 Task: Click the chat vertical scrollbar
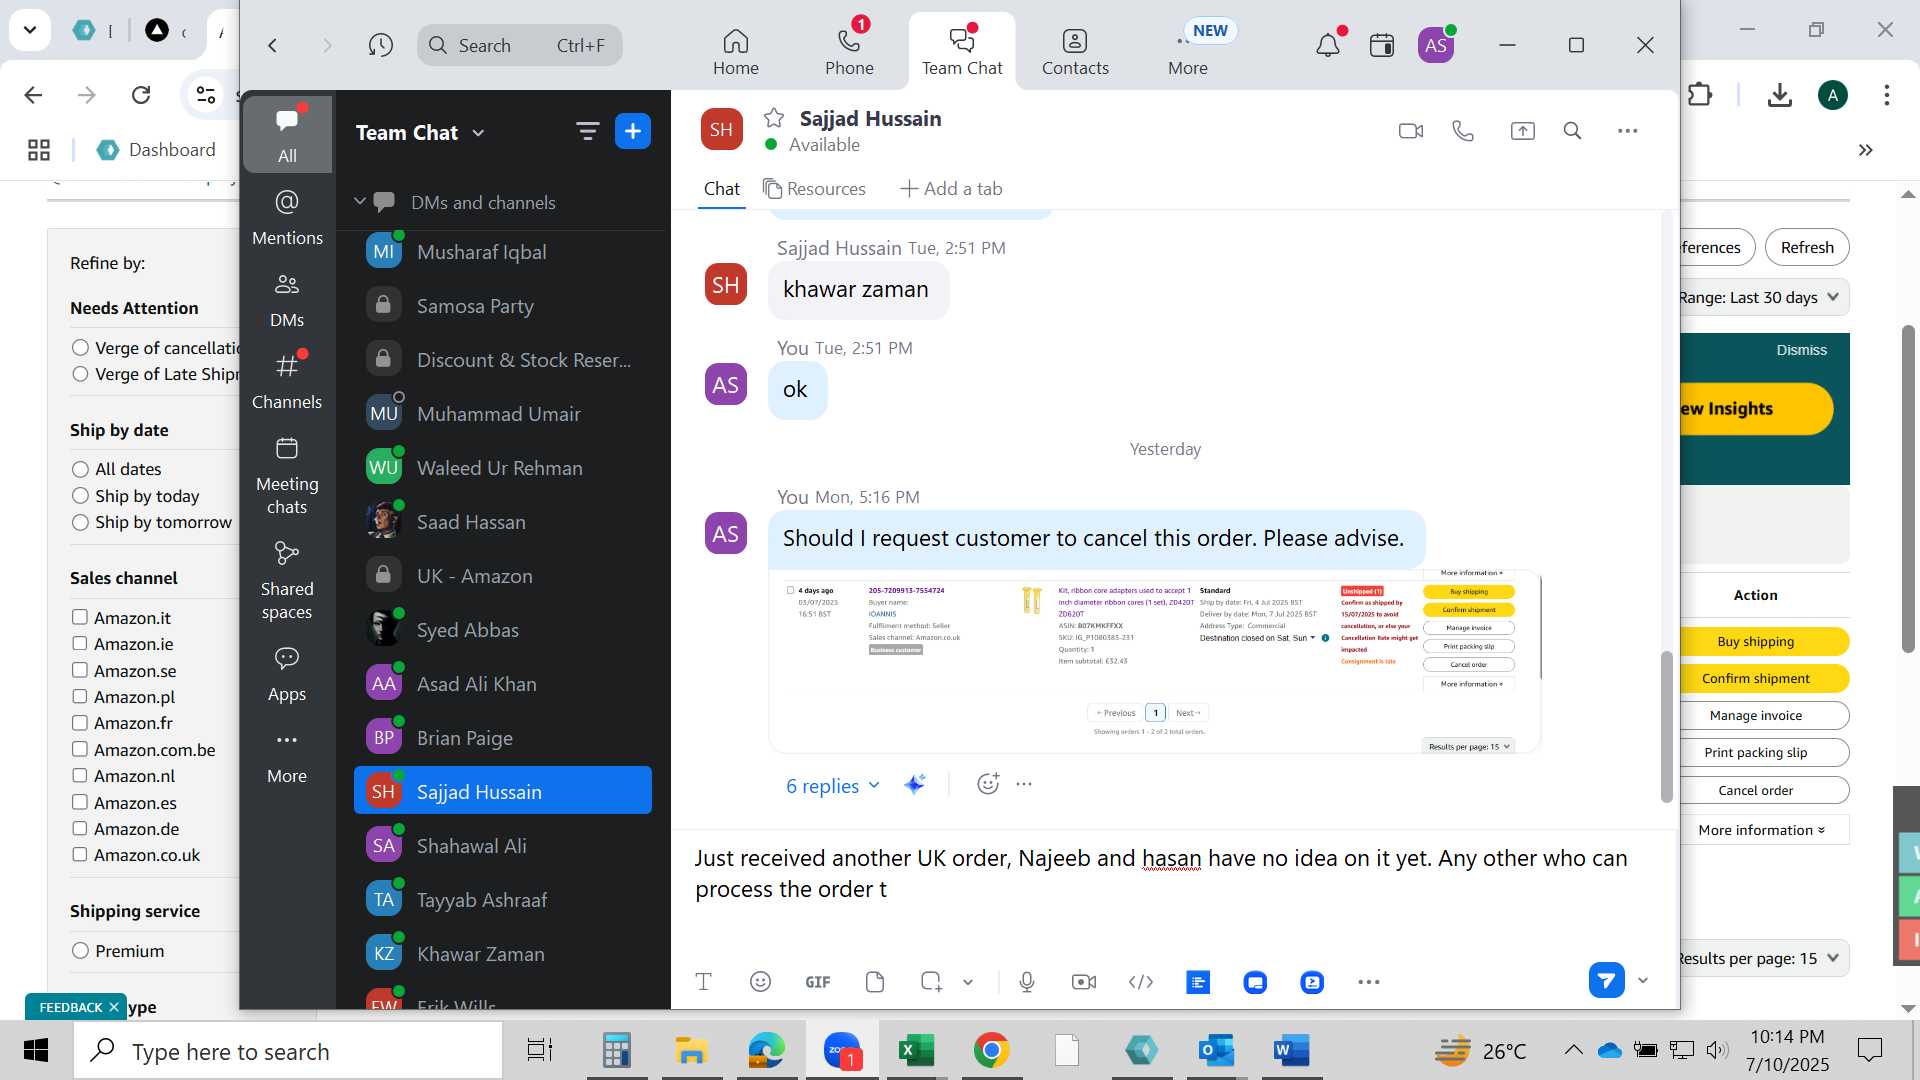click(x=1666, y=725)
